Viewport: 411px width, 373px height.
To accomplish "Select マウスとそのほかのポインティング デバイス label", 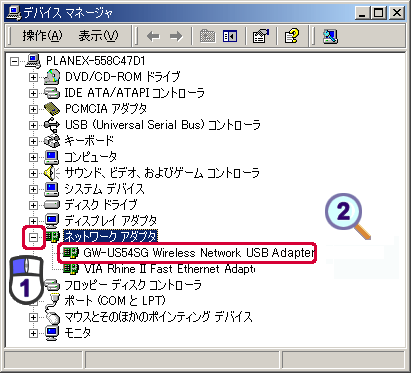I will coord(158,317).
